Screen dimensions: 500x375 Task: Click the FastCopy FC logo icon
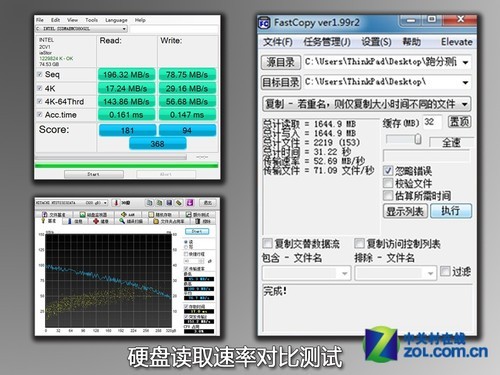tap(264, 23)
